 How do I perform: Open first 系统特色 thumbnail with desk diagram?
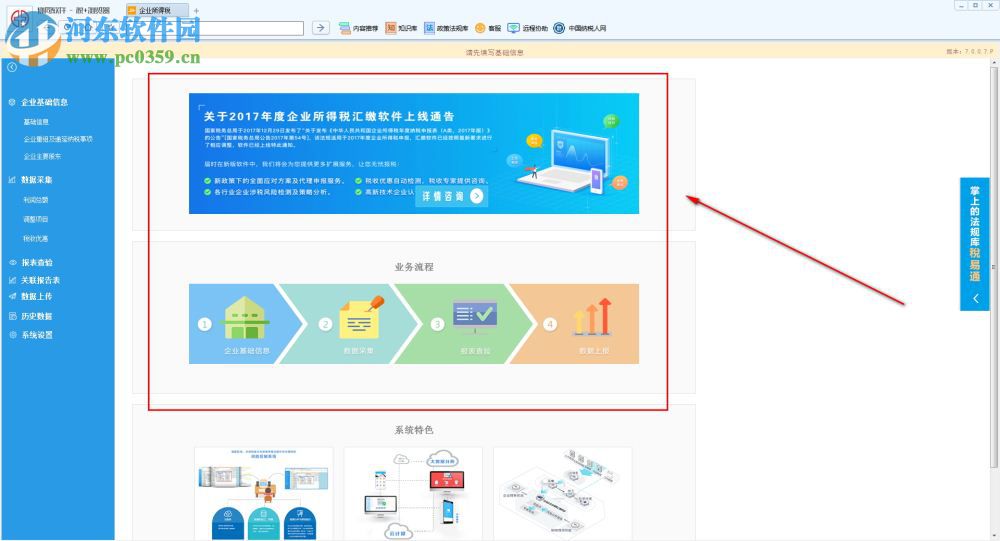[x=263, y=494]
